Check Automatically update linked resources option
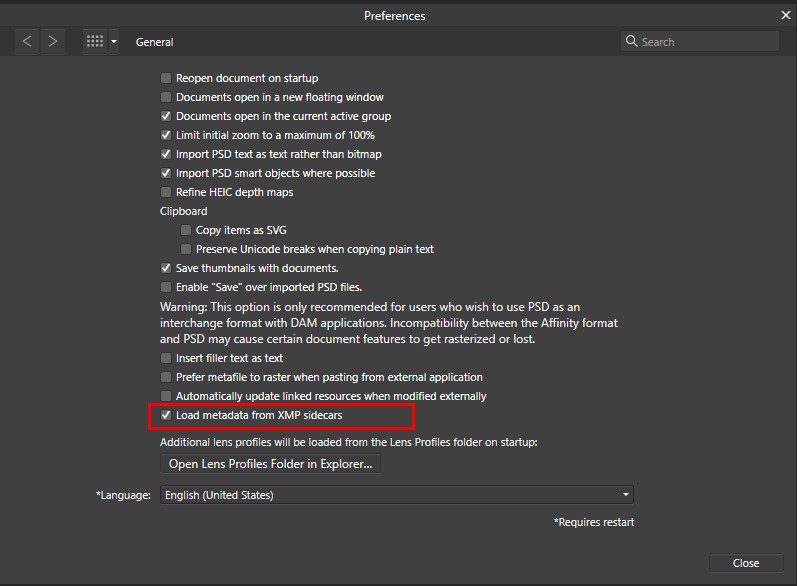This screenshot has width=797, height=586. (x=166, y=396)
